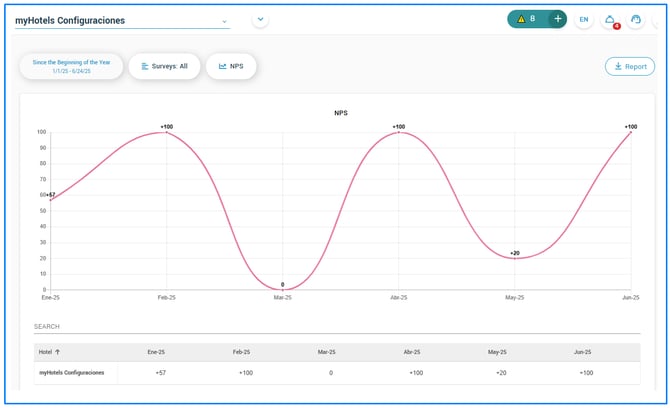Screen dimensions: 670x408
Task: Sort by Hotel column arrow
Action: [x=57, y=352]
